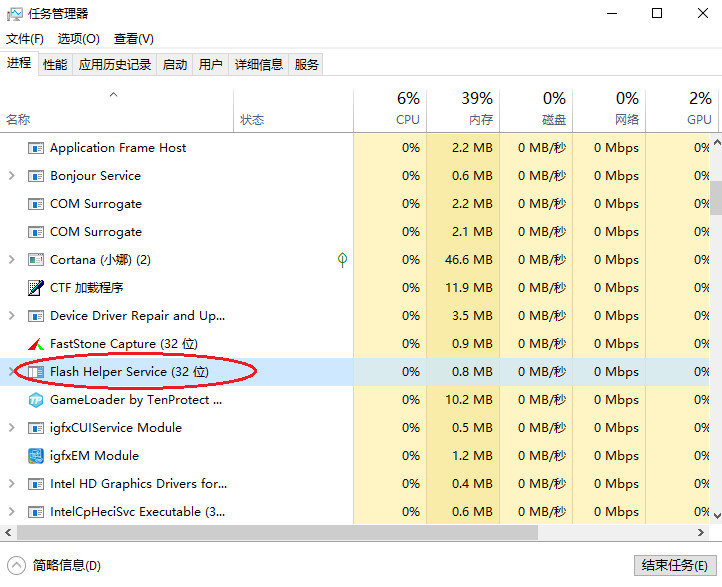
Task: Click the 2.1 MB COM Surrogate icon
Action: point(36,232)
